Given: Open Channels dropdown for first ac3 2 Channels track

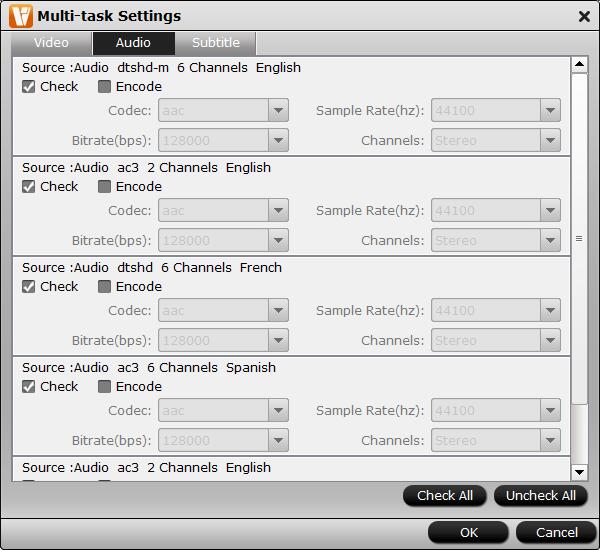Looking at the screenshot, I should tap(496, 240).
